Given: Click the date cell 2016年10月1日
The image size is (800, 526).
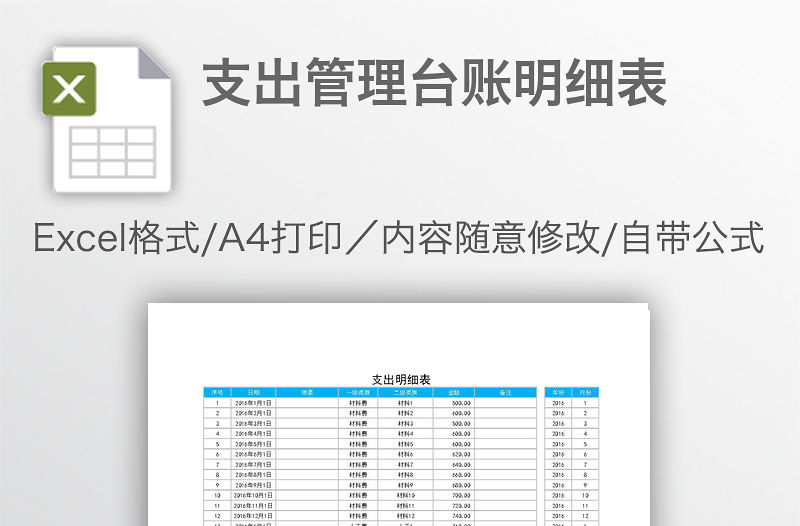Looking at the screenshot, I should pyautogui.click(x=254, y=495).
